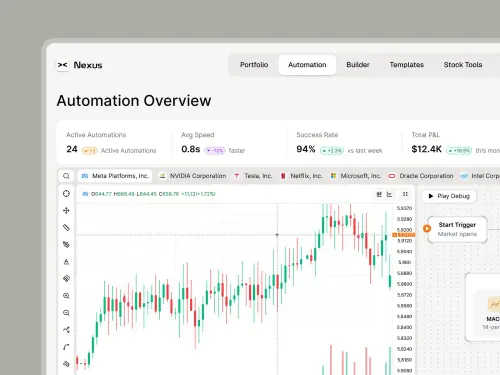Click the 'Automation Overview' heading
Screen dimensions: 500x375
click(x=134, y=101)
